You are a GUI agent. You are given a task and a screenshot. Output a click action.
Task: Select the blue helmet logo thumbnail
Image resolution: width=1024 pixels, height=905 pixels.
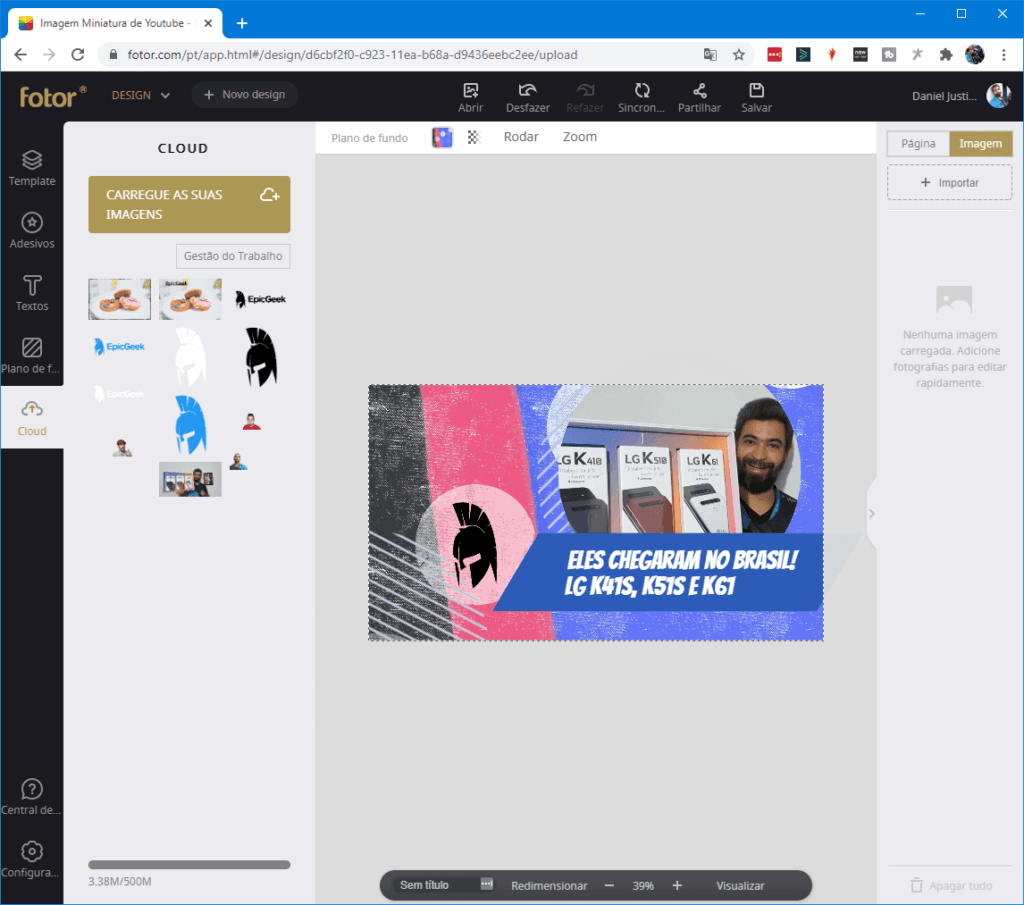pyautogui.click(x=190, y=424)
